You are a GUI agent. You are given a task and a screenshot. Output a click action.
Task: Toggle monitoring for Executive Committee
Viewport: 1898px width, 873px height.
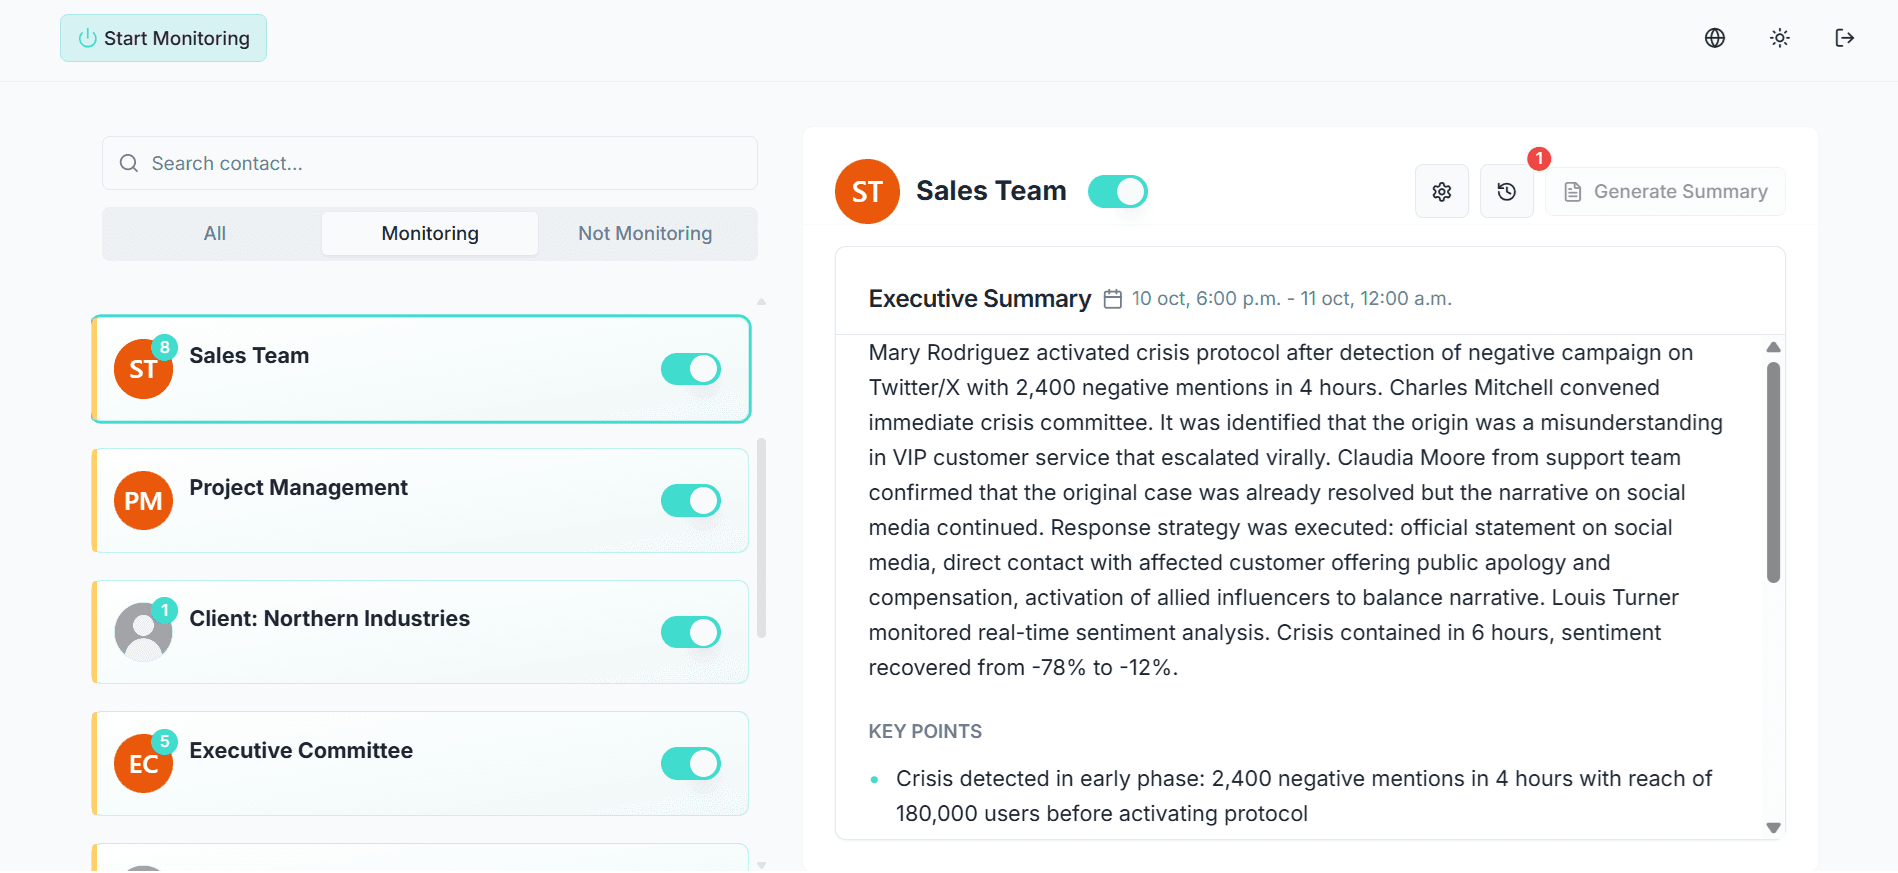(690, 763)
